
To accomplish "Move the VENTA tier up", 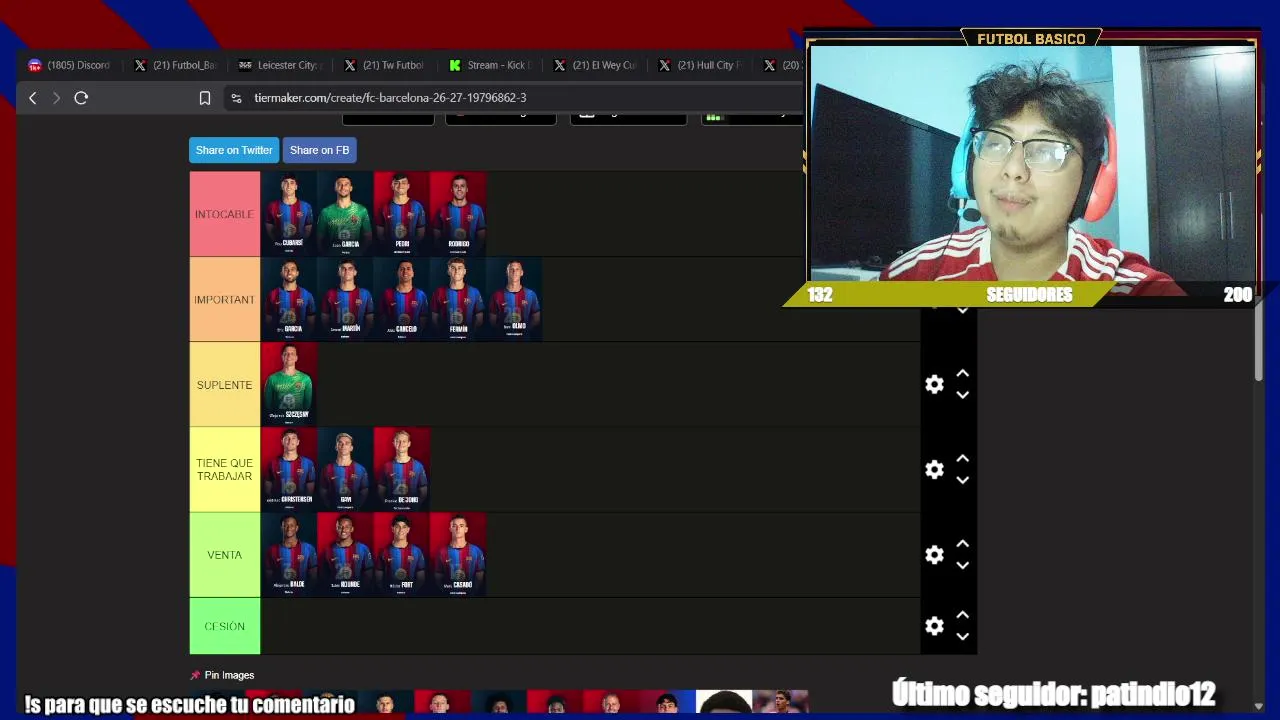I will point(962,544).
